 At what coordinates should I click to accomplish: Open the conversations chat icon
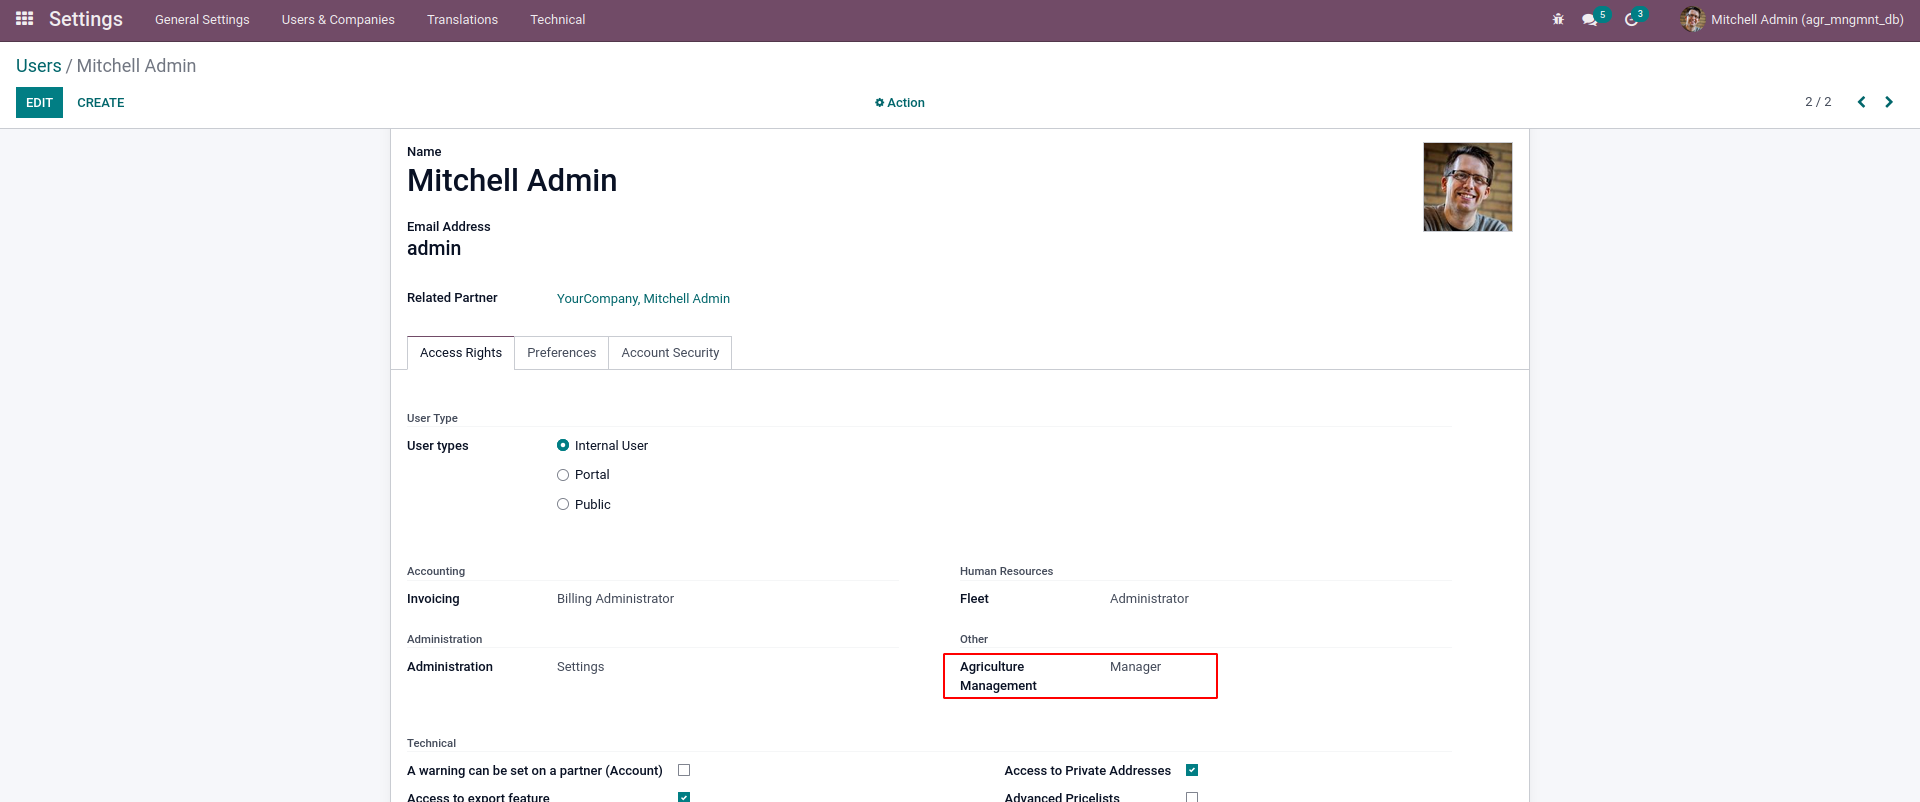1589,20
